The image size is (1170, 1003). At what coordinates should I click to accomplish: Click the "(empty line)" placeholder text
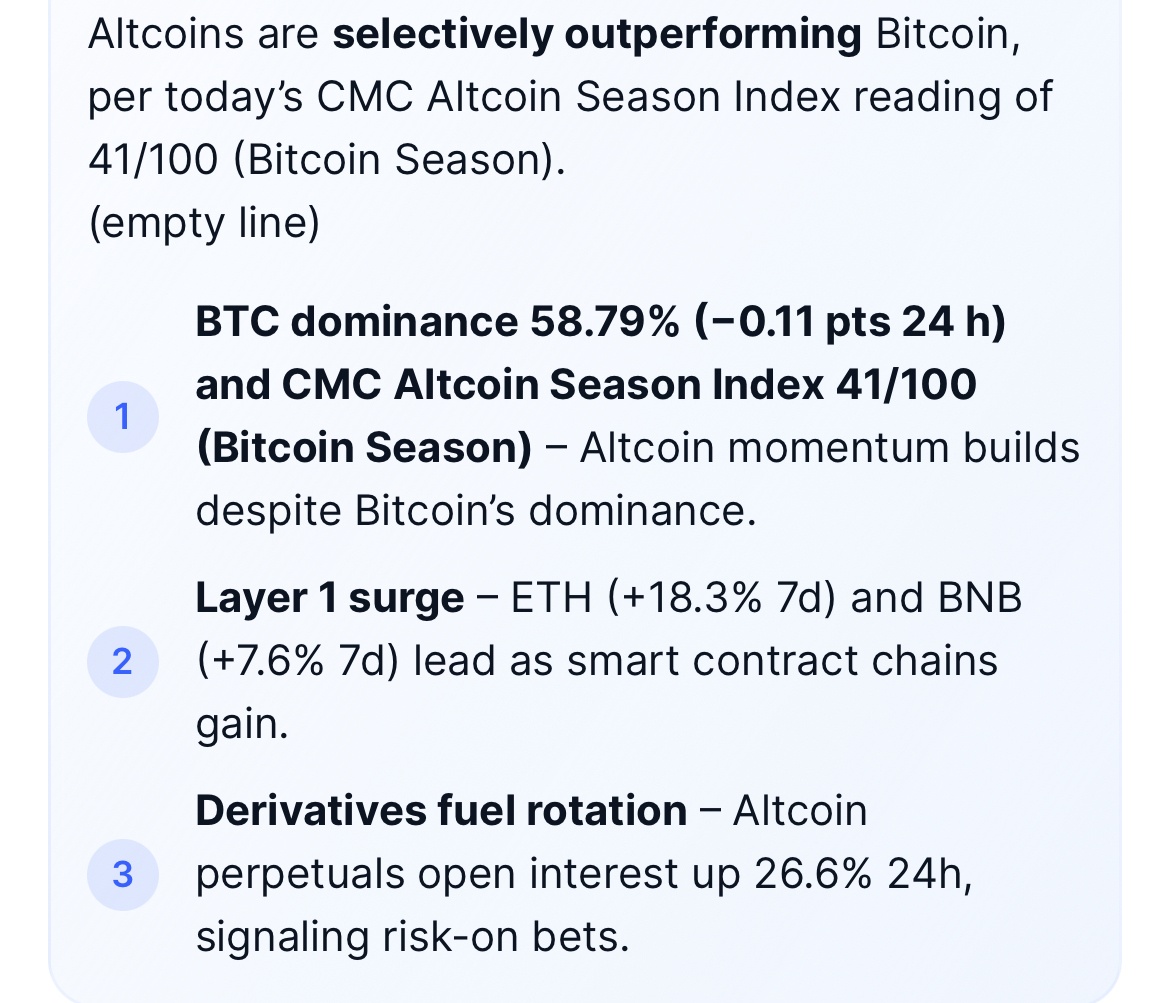[x=204, y=223]
